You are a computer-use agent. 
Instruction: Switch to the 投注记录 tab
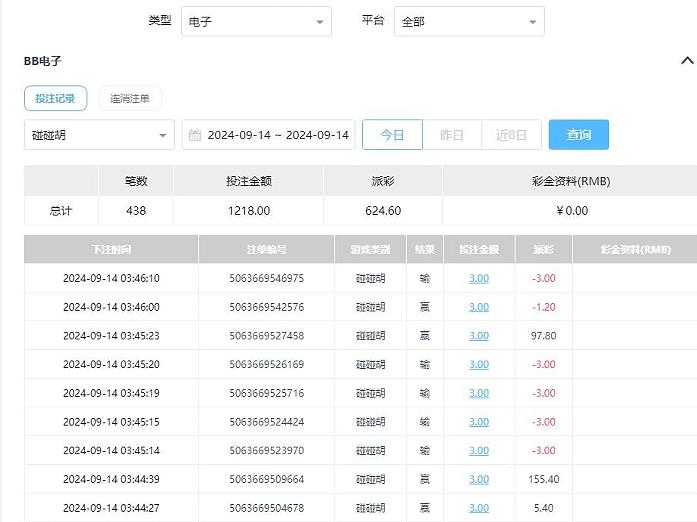[55, 98]
